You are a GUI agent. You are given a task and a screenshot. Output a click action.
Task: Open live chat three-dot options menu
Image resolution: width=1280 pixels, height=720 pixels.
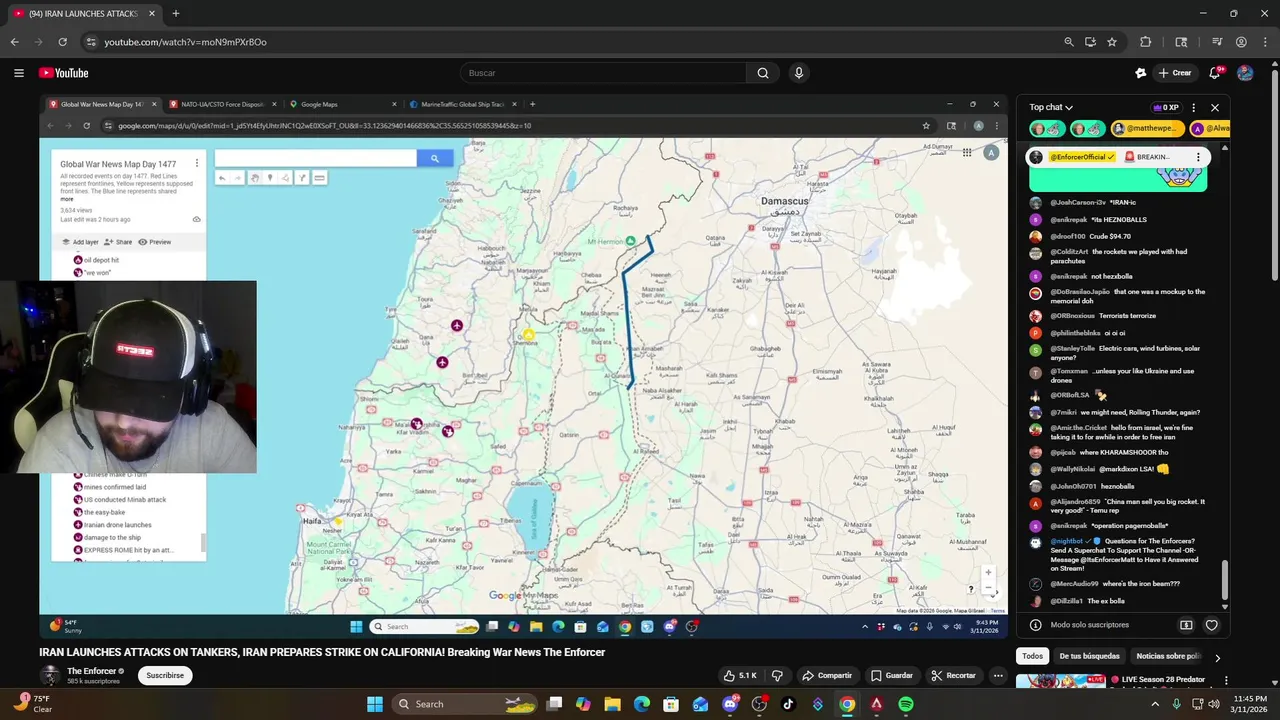(x=1193, y=107)
